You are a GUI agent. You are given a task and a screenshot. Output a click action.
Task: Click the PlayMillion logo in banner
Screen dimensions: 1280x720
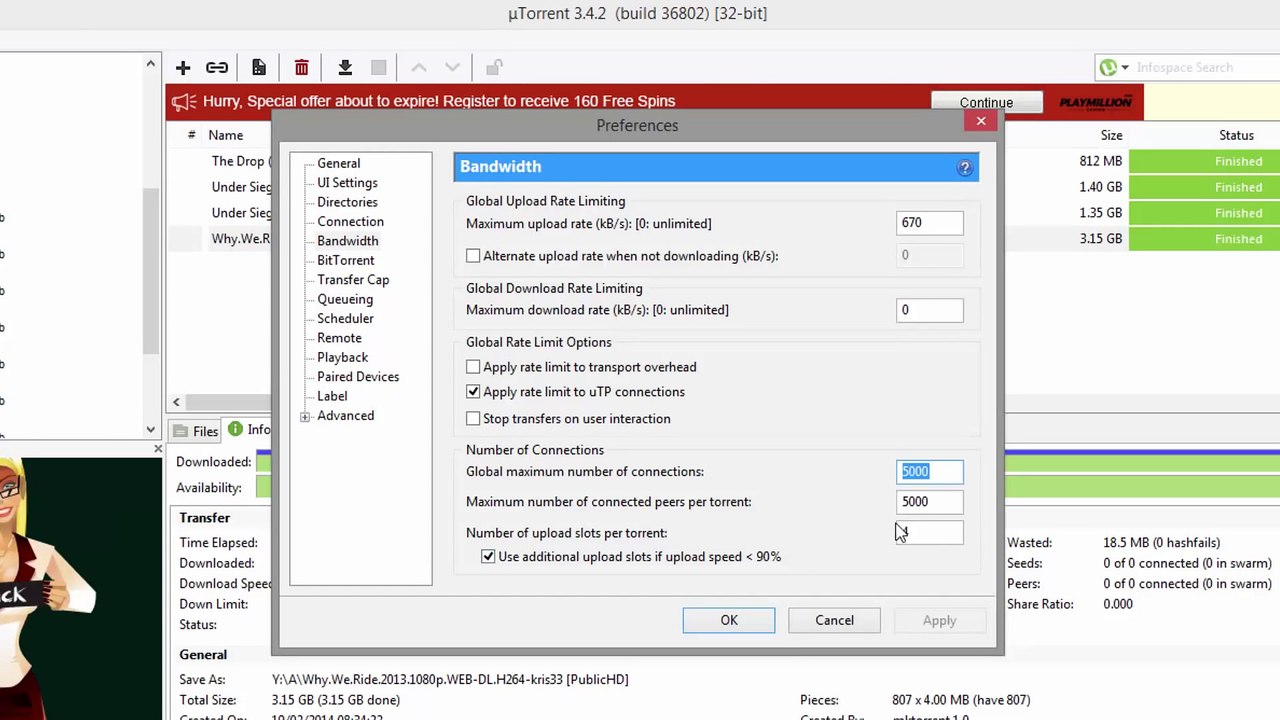[x=1096, y=102]
